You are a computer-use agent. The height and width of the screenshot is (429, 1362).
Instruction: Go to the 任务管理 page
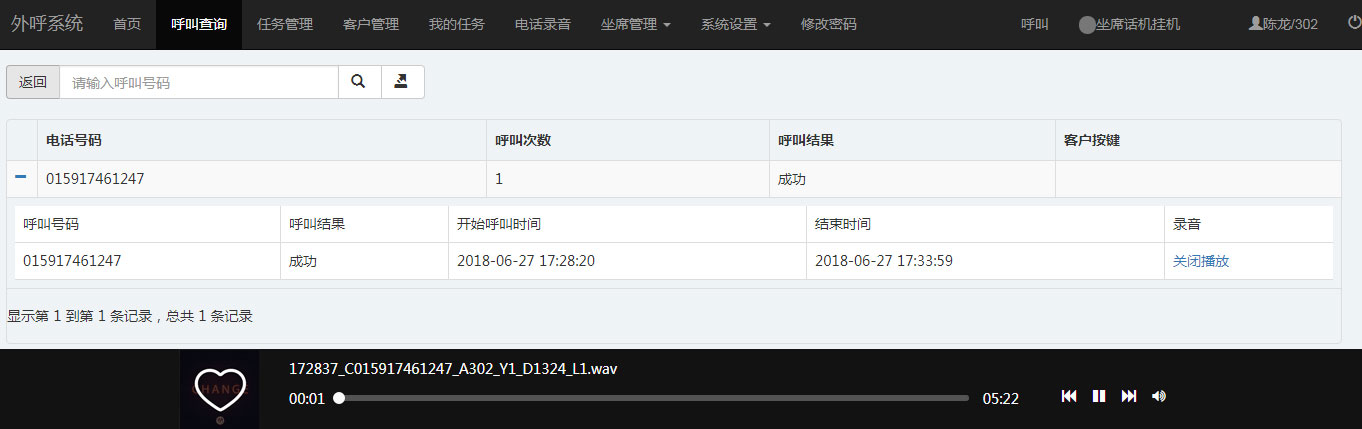285,24
